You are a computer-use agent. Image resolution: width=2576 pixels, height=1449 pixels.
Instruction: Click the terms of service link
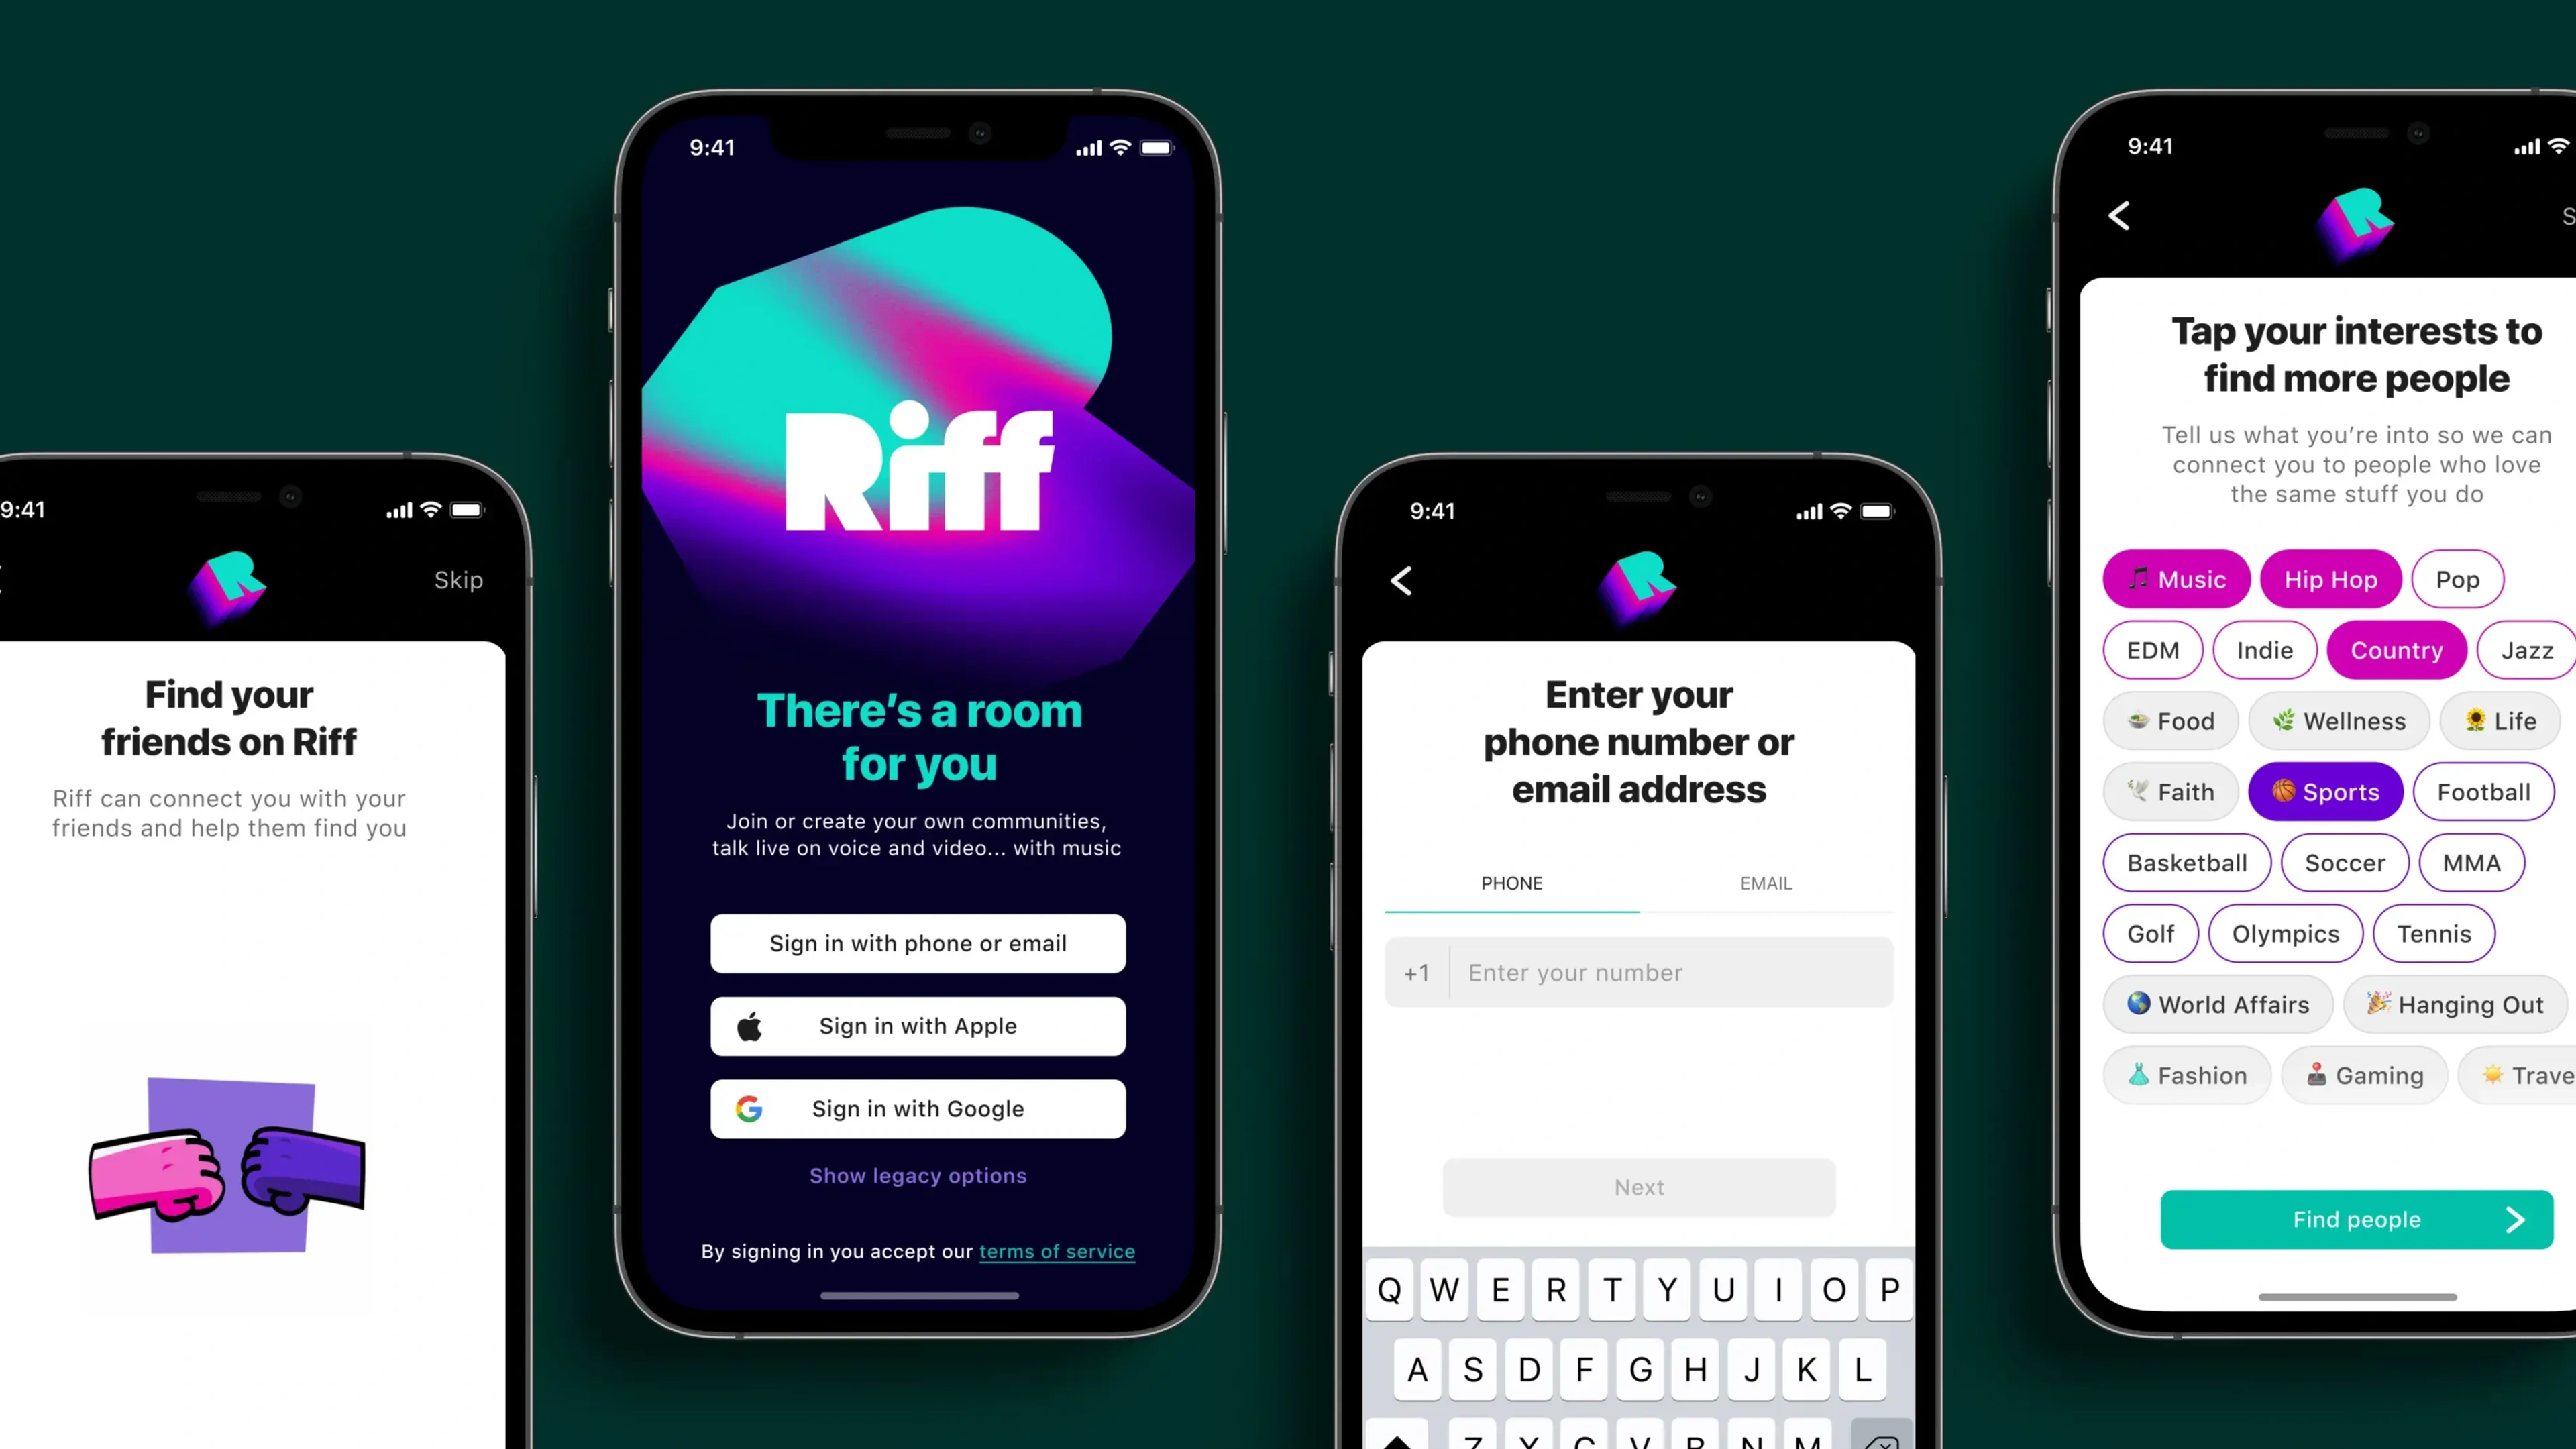1058,1251
